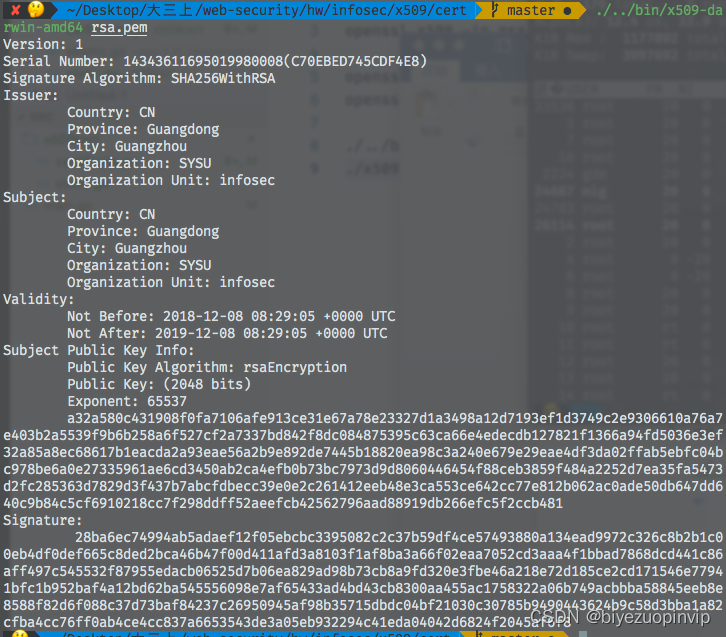Click the modulus line starting c978be6a
The image size is (726, 637).
click(x=363, y=469)
